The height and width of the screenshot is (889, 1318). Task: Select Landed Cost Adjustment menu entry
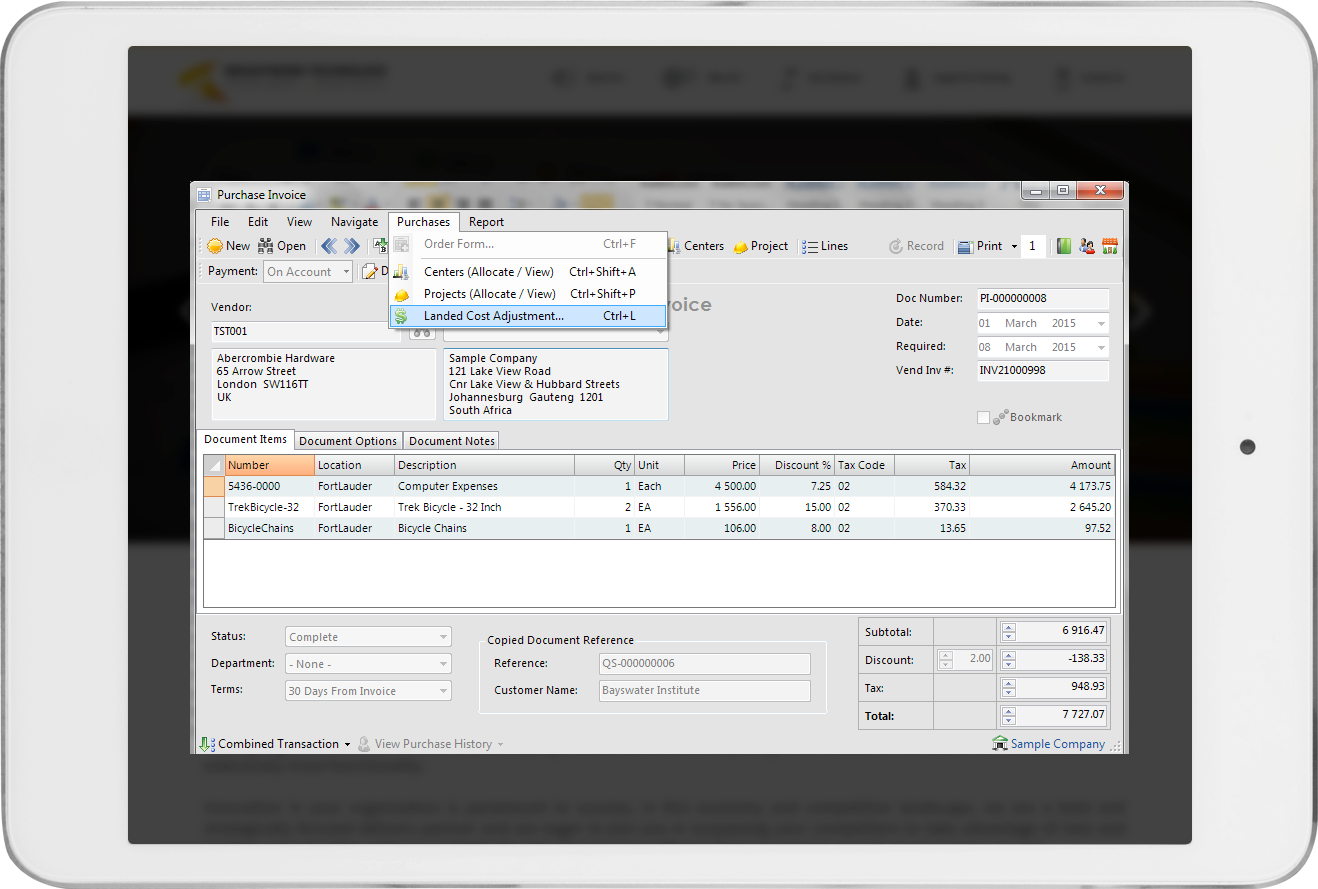pos(493,316)
